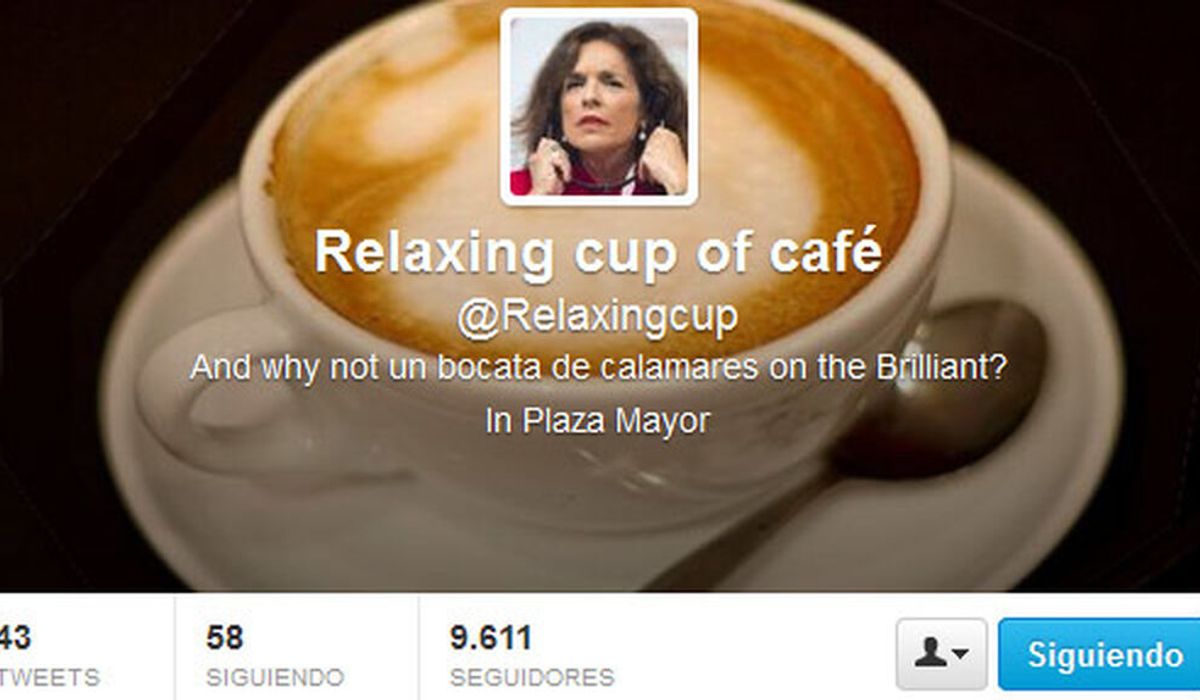1200x700 pixels.
Task: Open the profile avatar photo
Action: coord(599,107)
